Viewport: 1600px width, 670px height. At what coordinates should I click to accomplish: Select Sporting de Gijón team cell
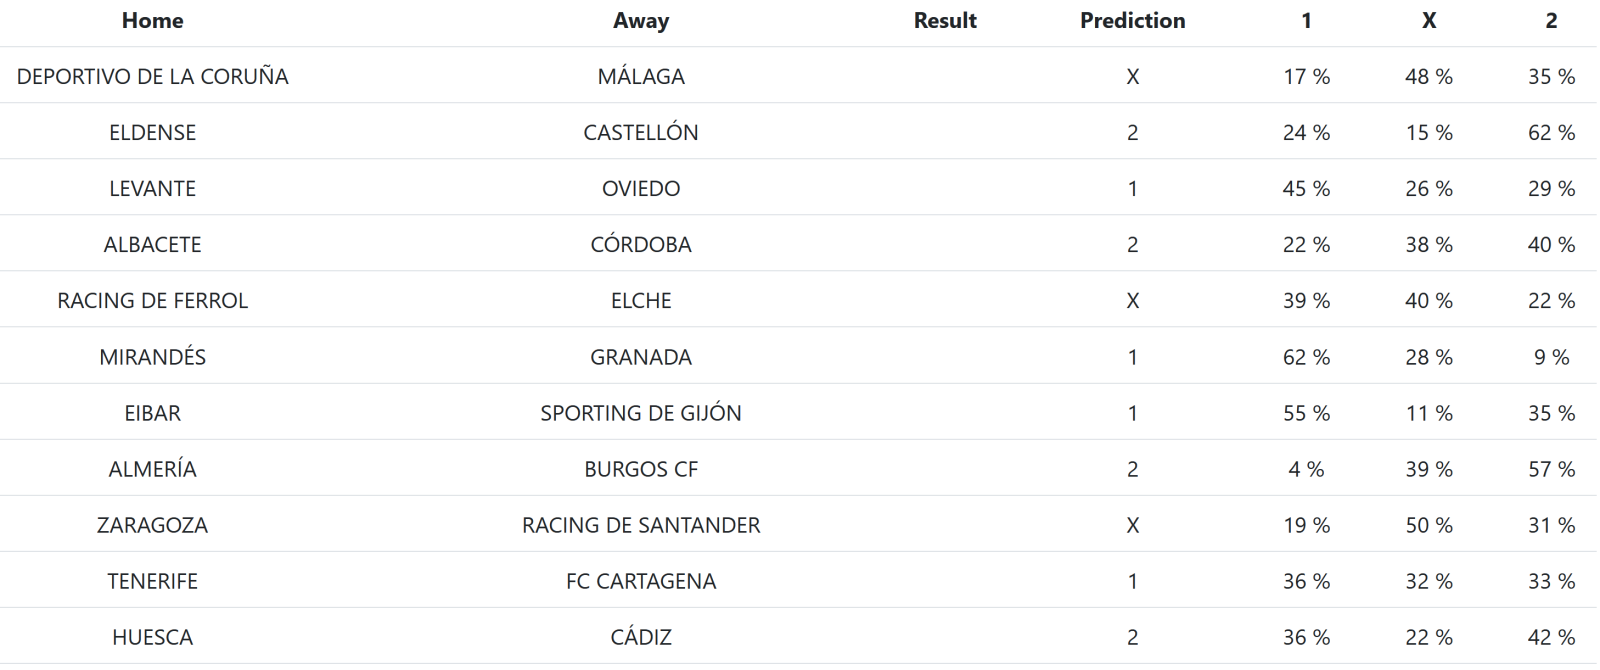coord(641,413)
